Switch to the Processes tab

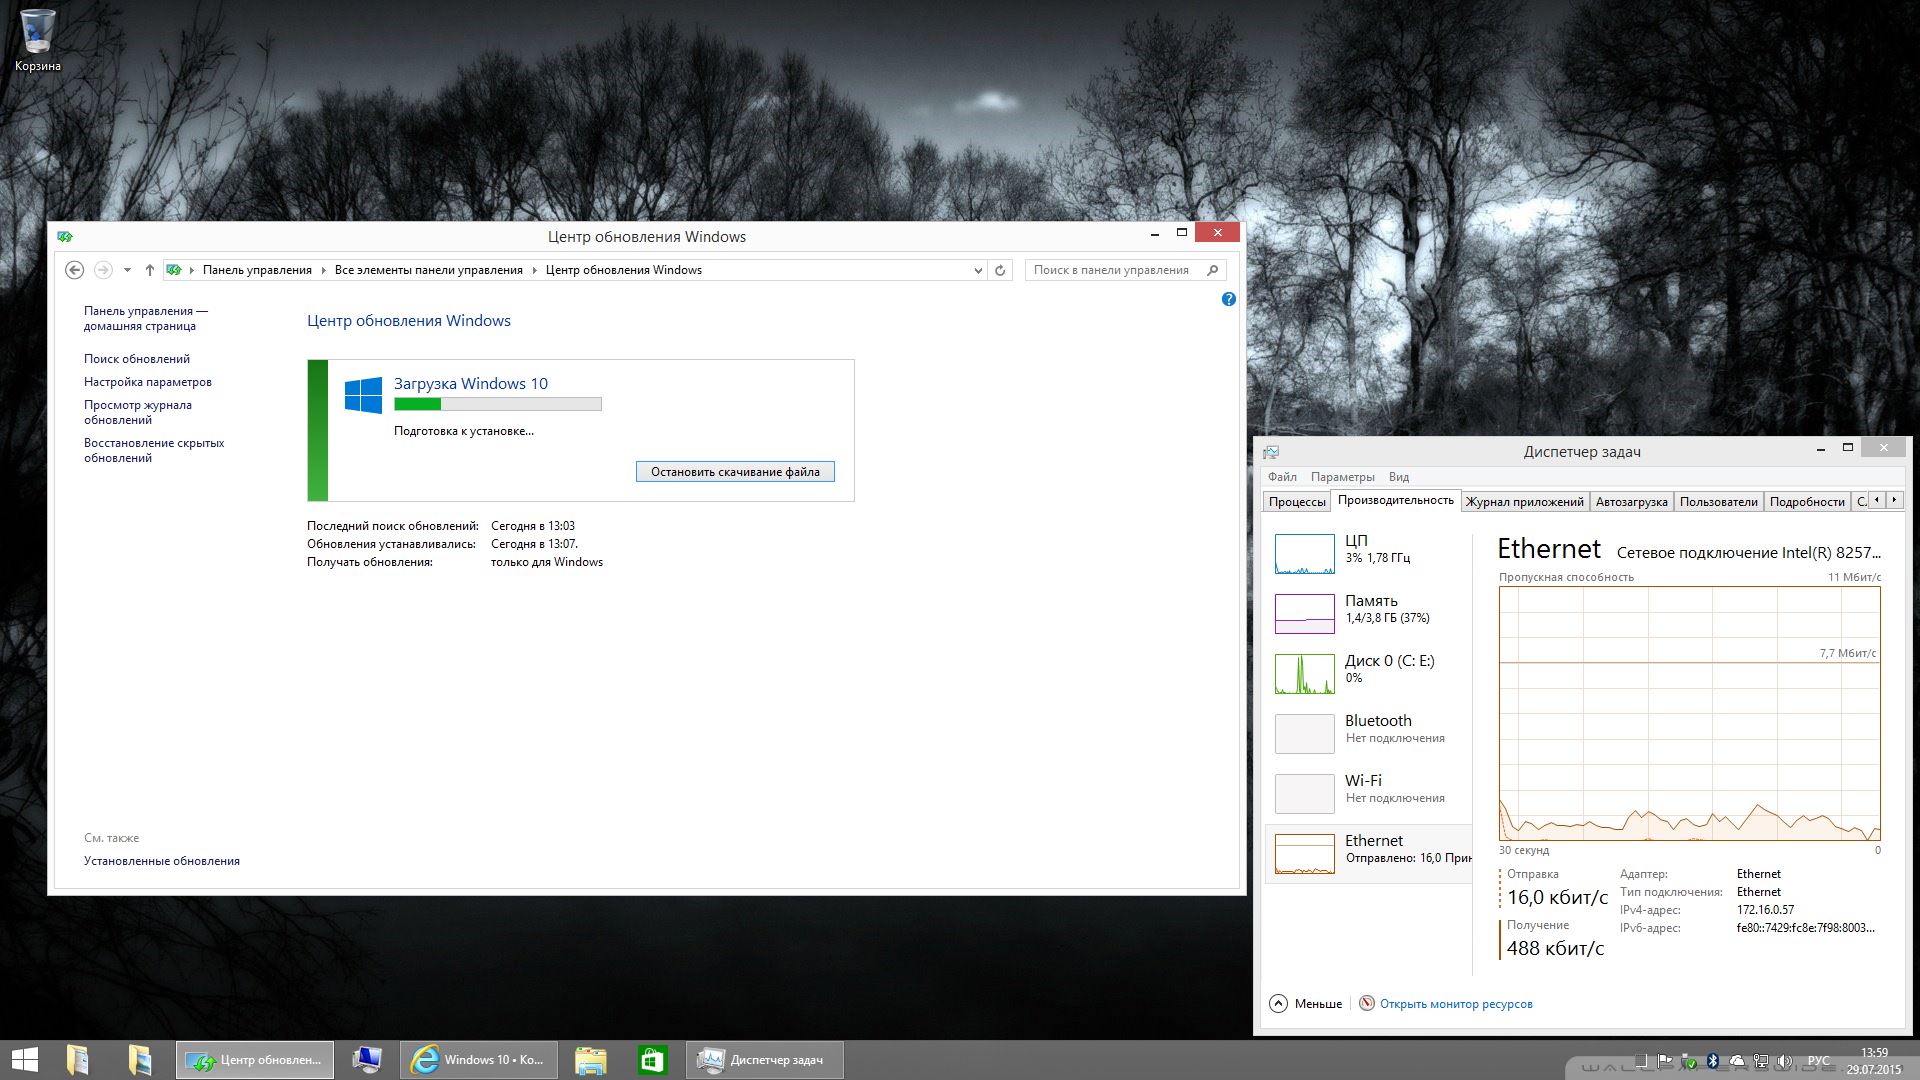point(1297,502)
